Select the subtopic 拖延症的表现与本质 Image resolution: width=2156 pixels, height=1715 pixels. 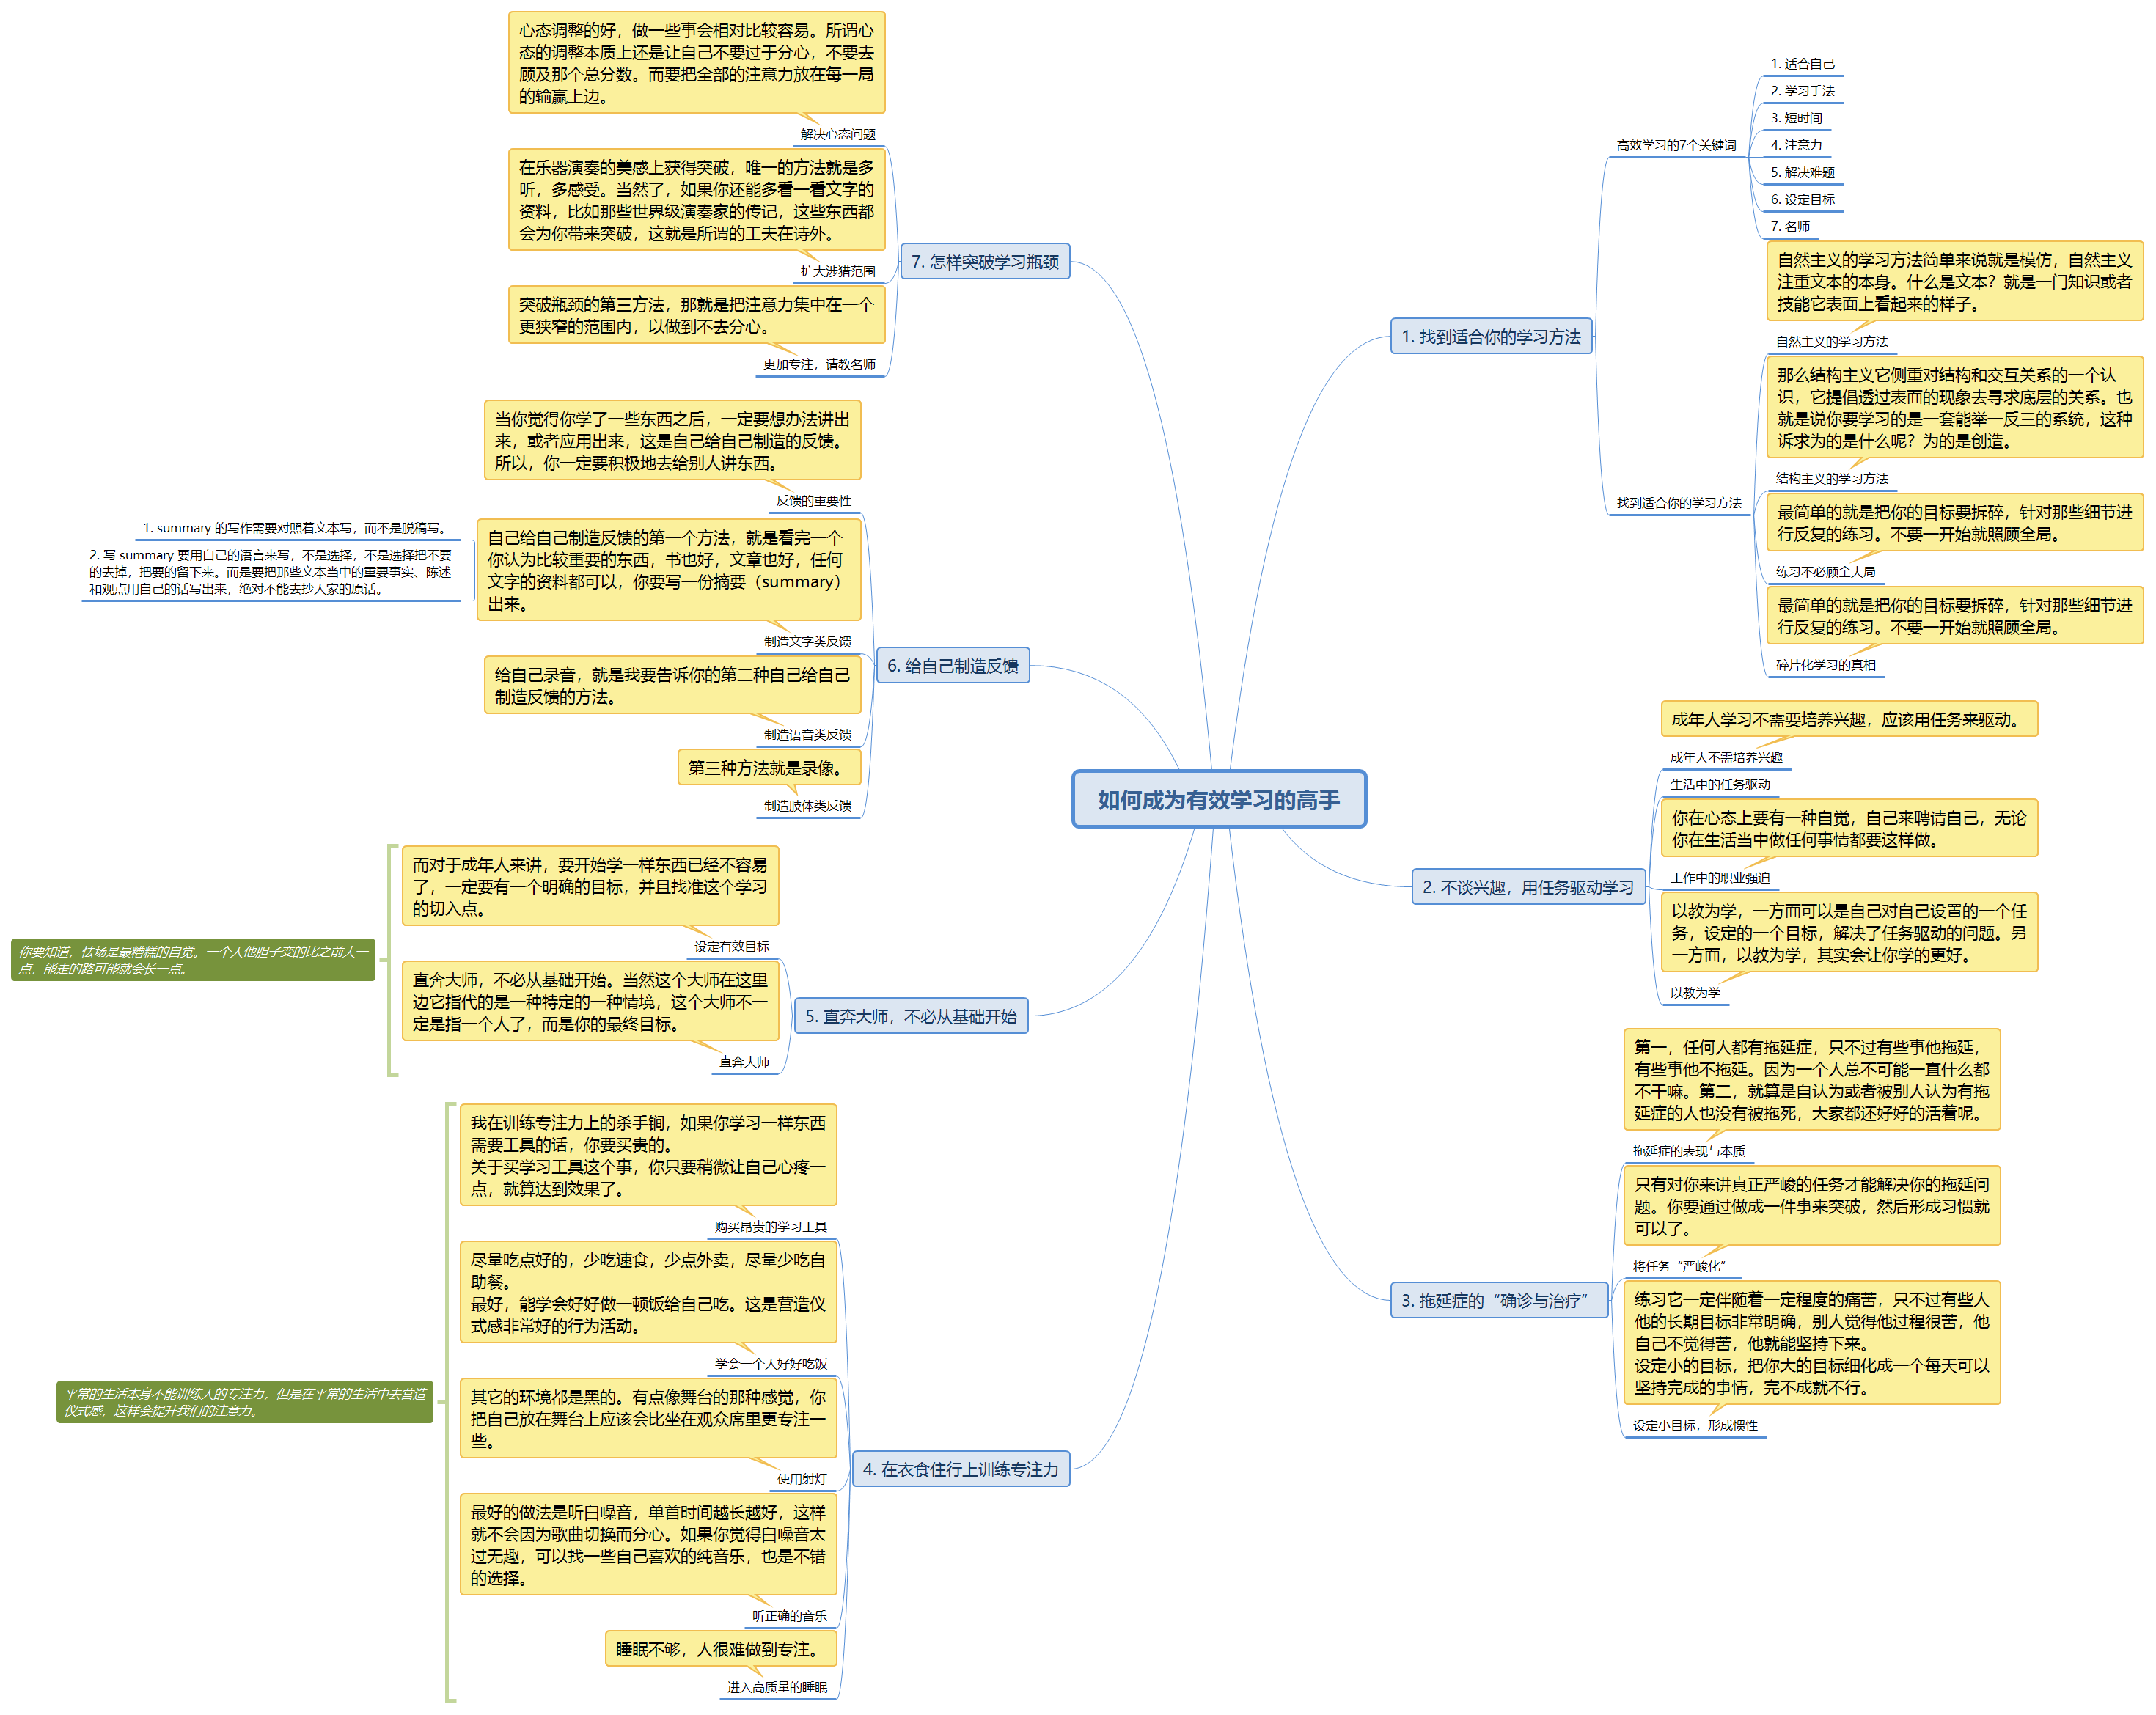pos(1688,1151)
